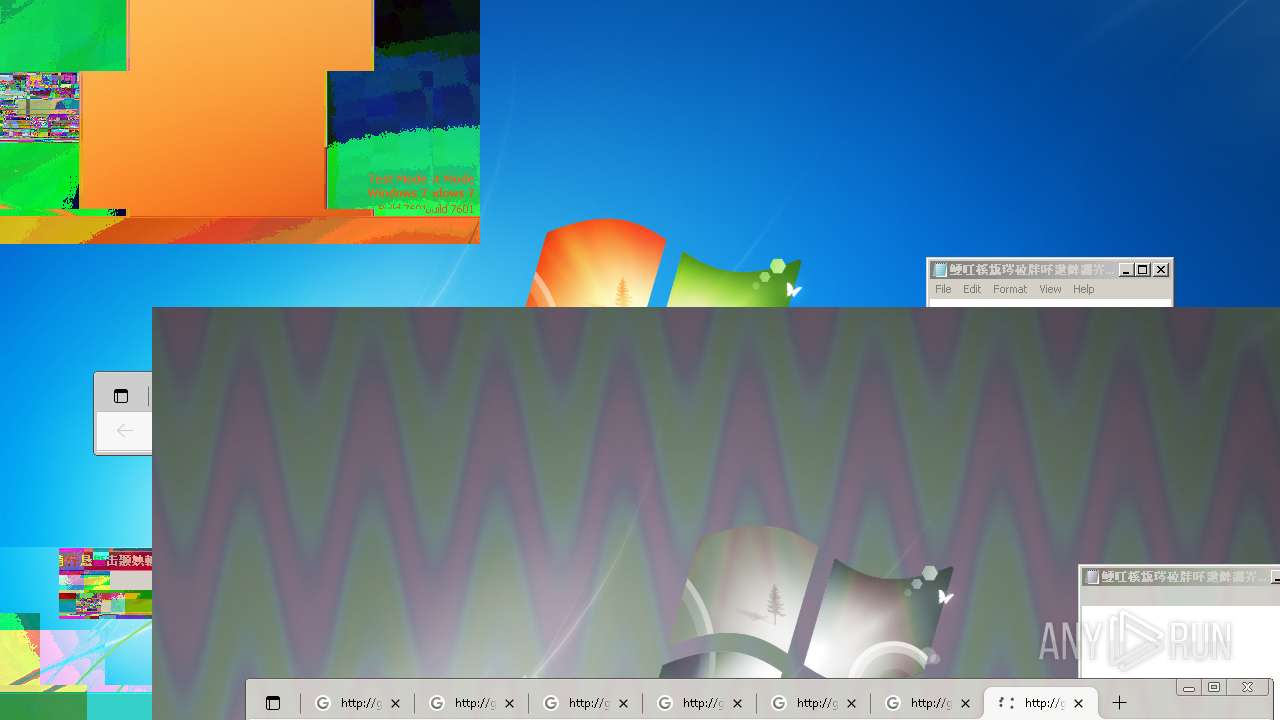Maximize the upper Notepad window

pyautogui.click(x=1143, y=270)
